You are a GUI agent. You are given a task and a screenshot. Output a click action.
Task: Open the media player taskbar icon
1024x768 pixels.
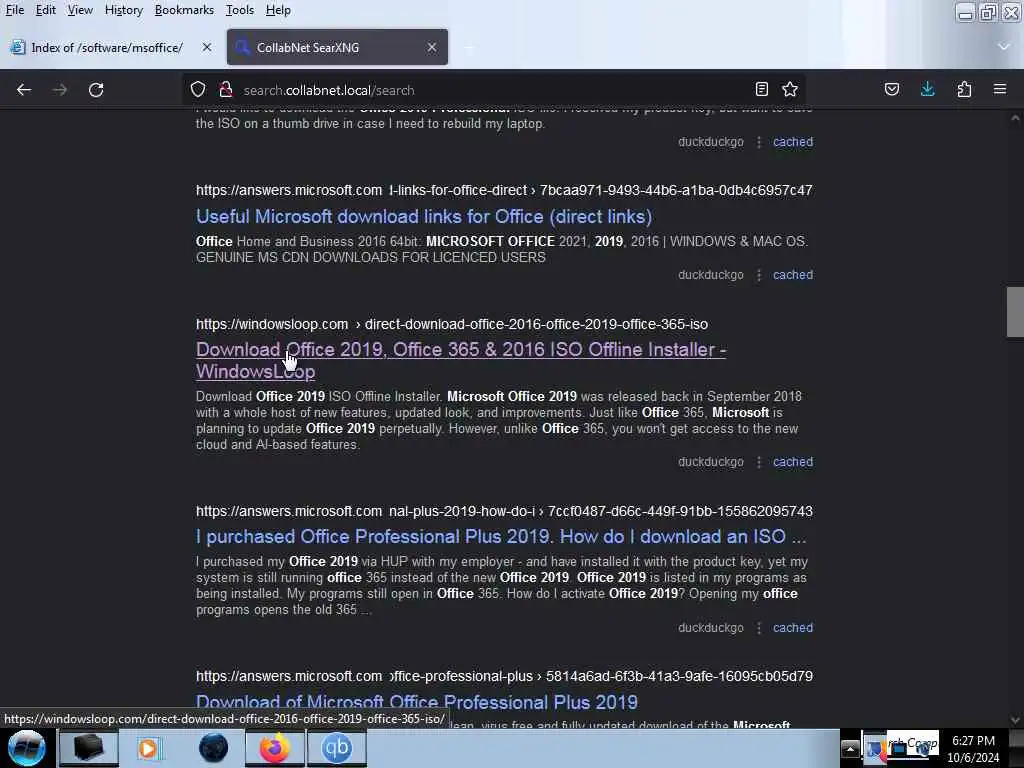150,748
